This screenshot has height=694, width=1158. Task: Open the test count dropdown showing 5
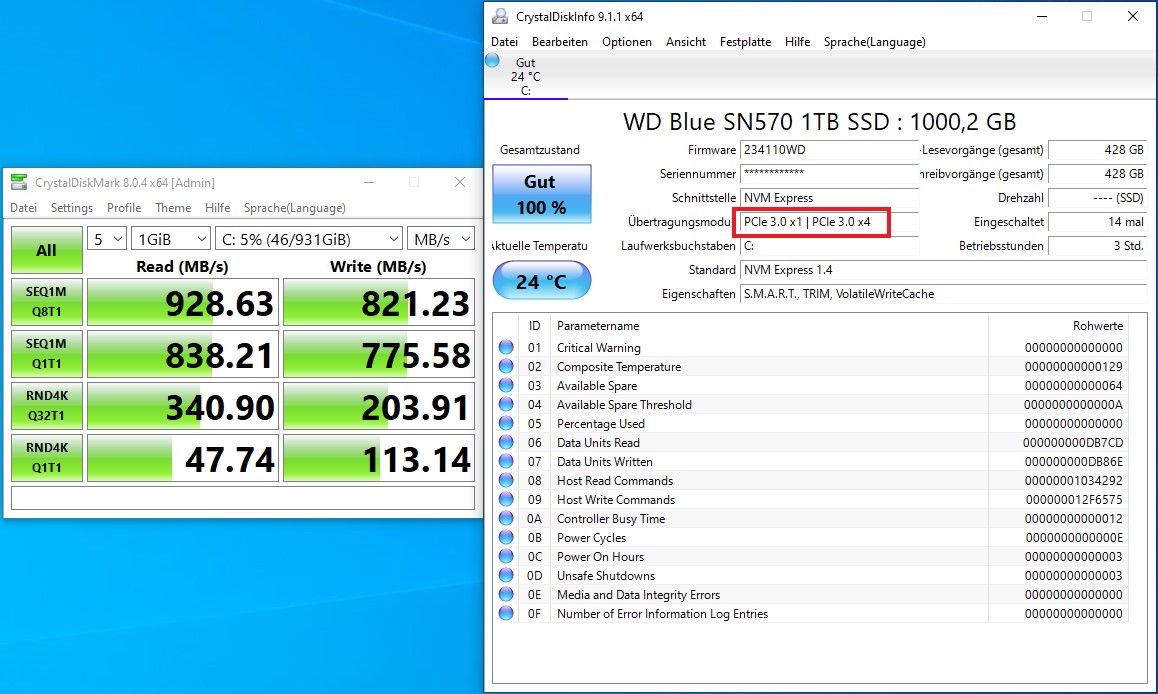point(107,239)
